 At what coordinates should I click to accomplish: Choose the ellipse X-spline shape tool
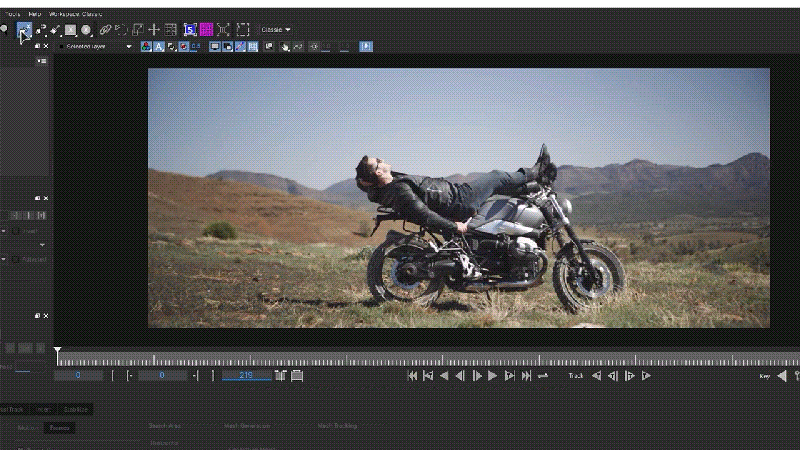[86, 30]
